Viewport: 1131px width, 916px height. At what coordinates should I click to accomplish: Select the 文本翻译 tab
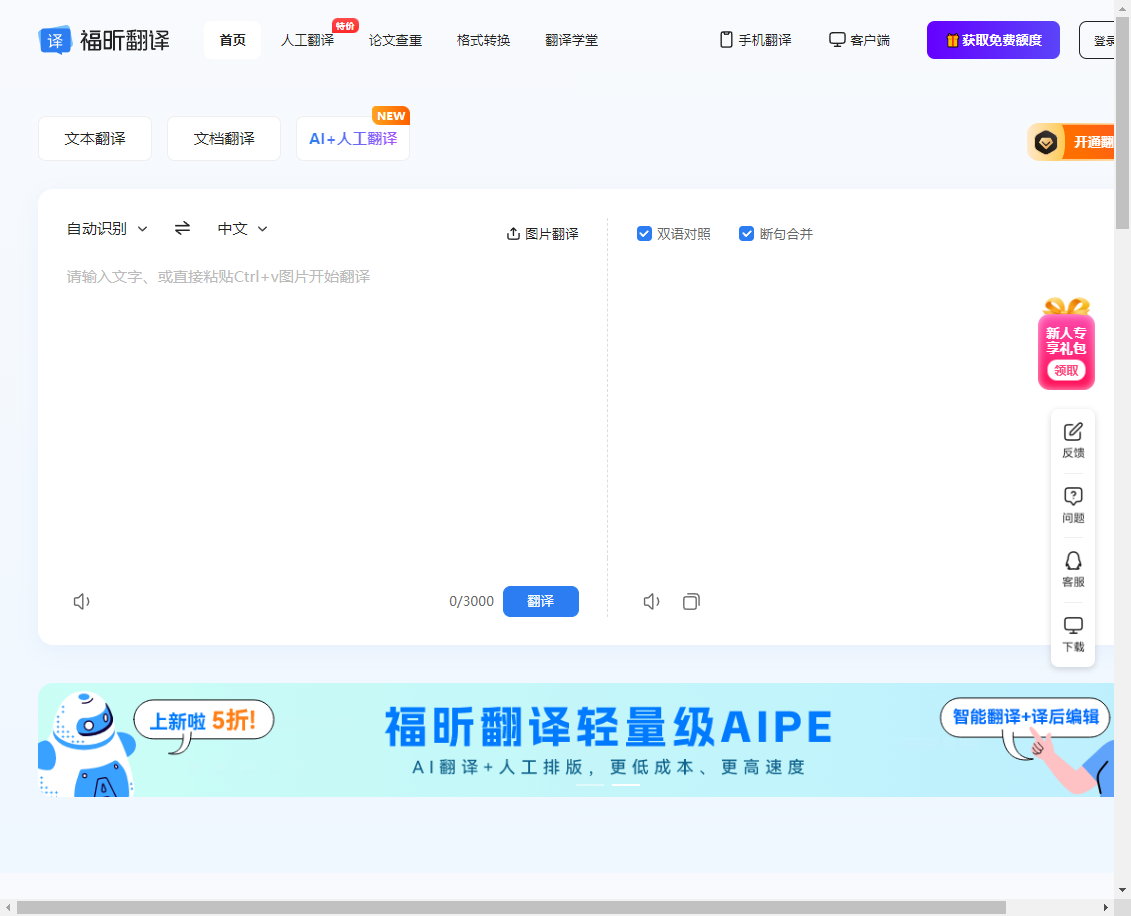tap(94, 138)
